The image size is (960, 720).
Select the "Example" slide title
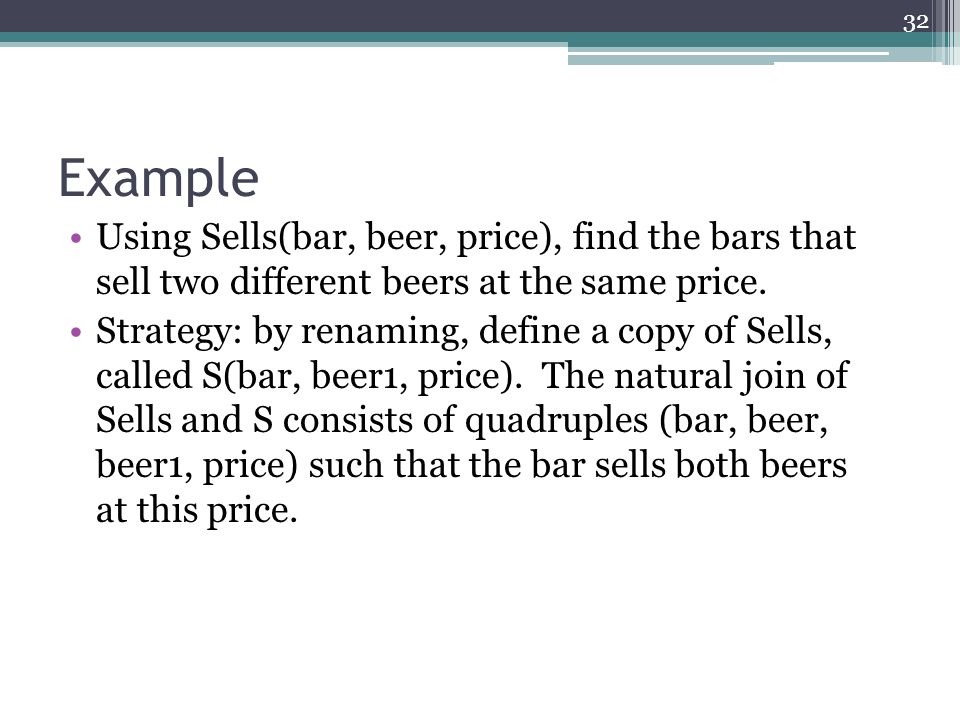click(159, 178)
